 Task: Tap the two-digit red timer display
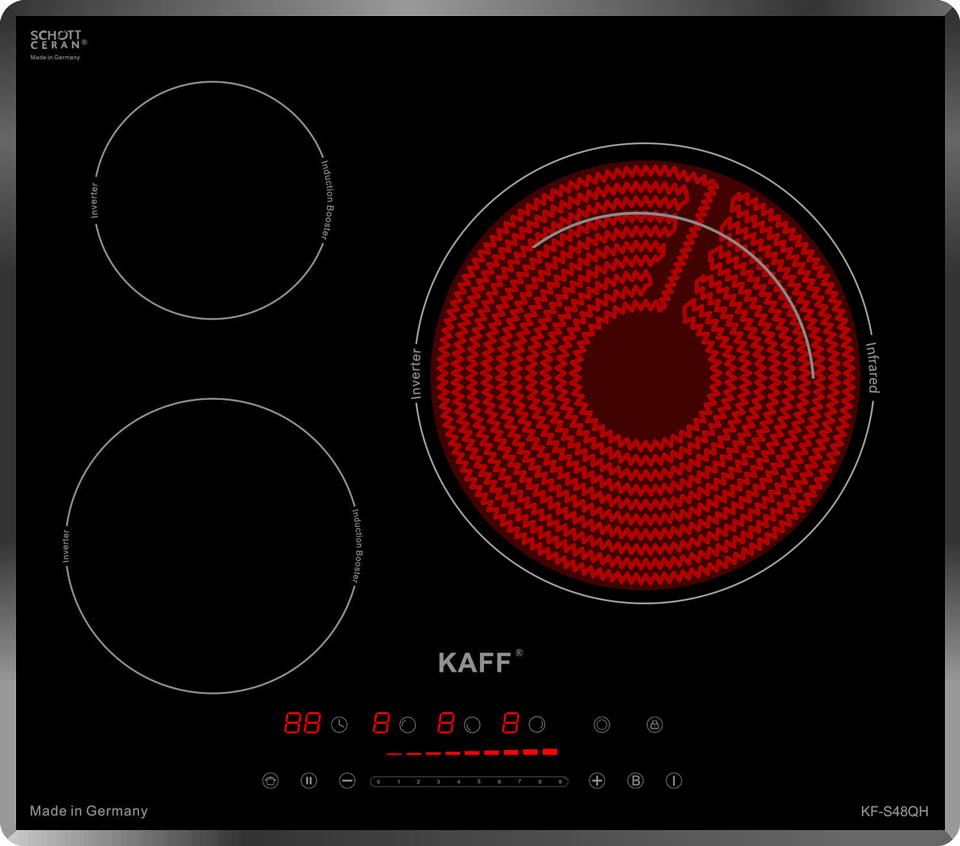point(302,724)
